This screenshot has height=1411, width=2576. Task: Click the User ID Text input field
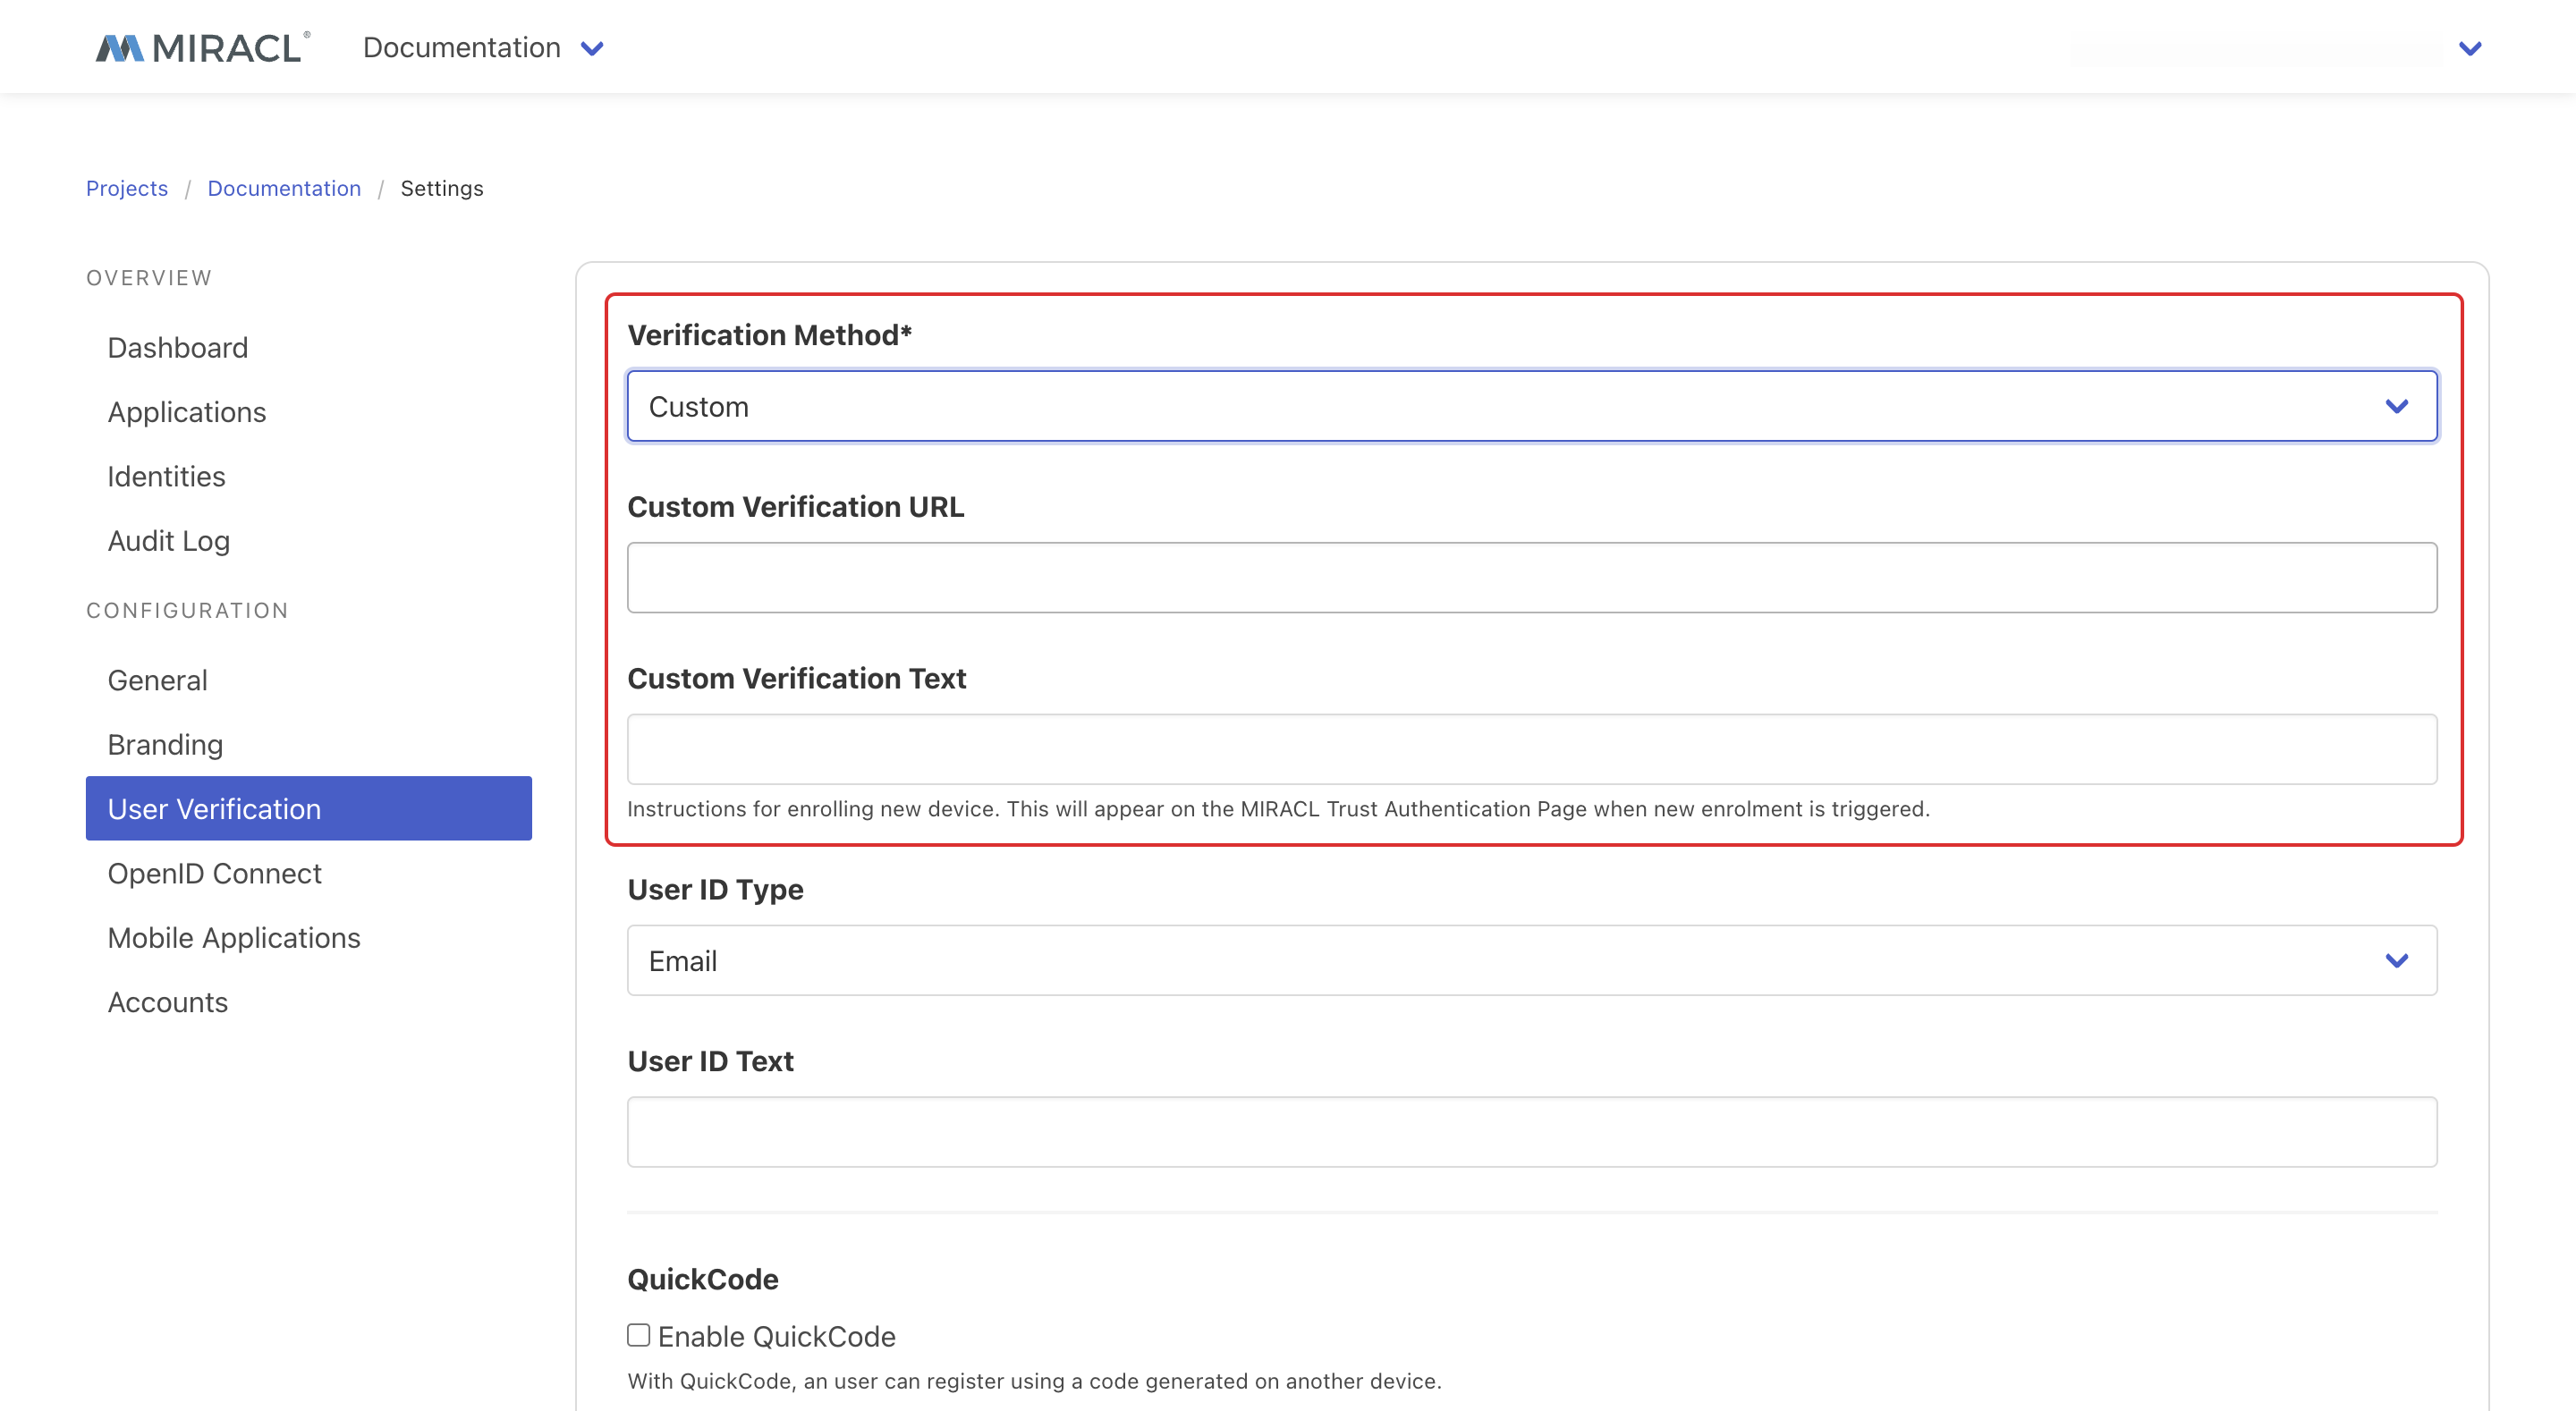tap(1532, 1131)
